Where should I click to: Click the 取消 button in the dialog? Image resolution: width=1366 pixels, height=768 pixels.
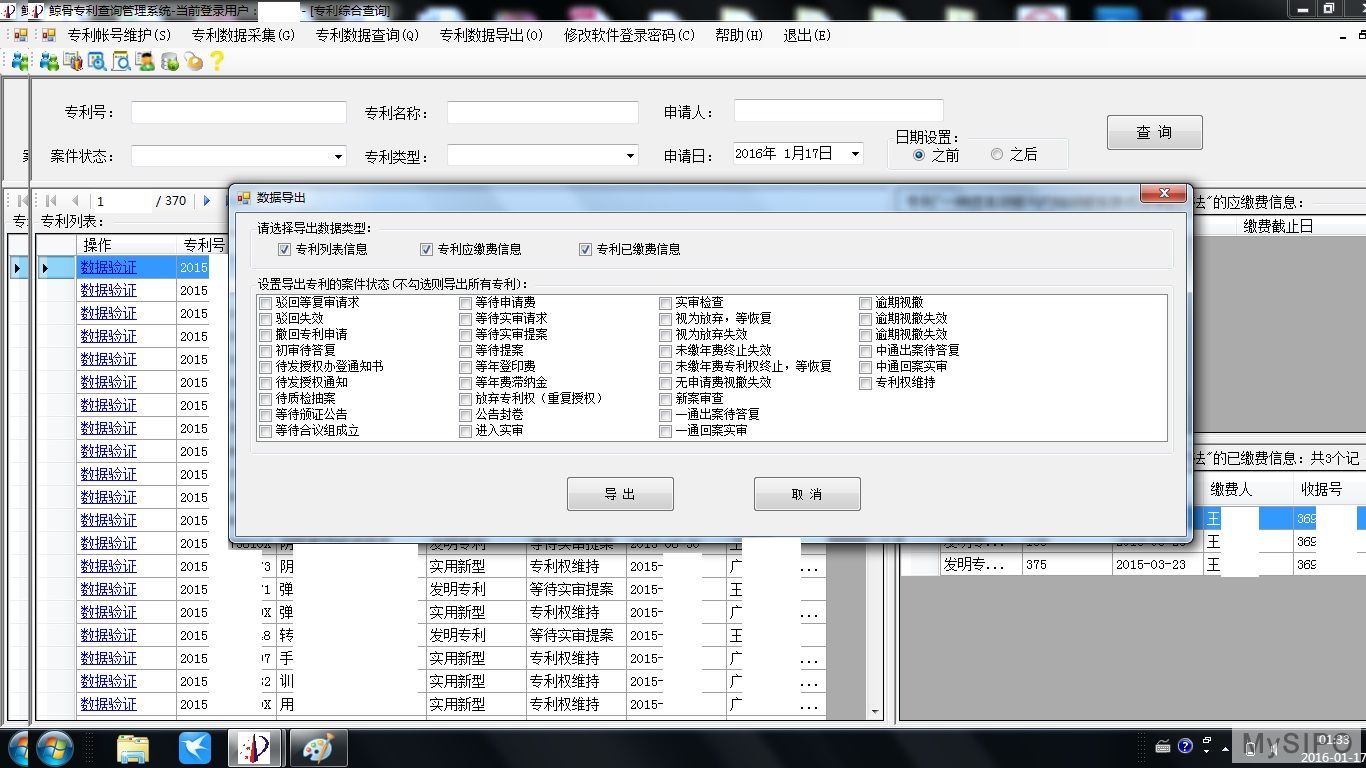tap(806, 494)
